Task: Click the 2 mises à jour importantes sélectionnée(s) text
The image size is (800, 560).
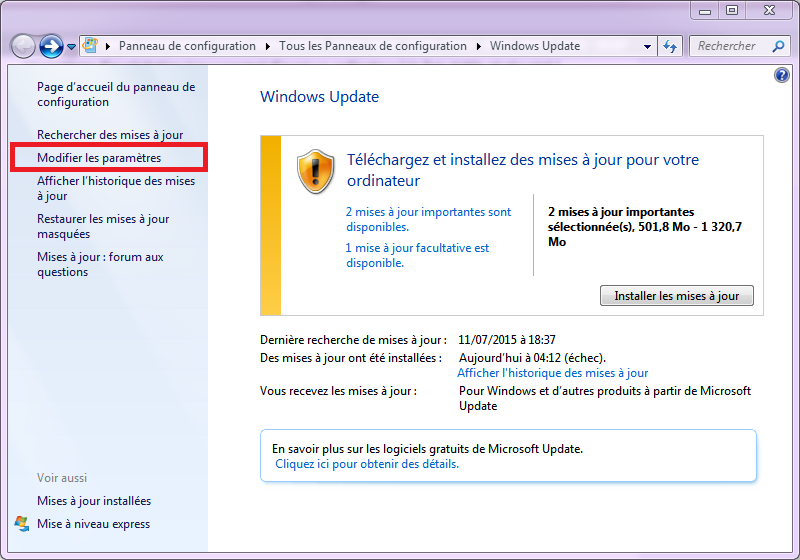Action: coord(645,226)
